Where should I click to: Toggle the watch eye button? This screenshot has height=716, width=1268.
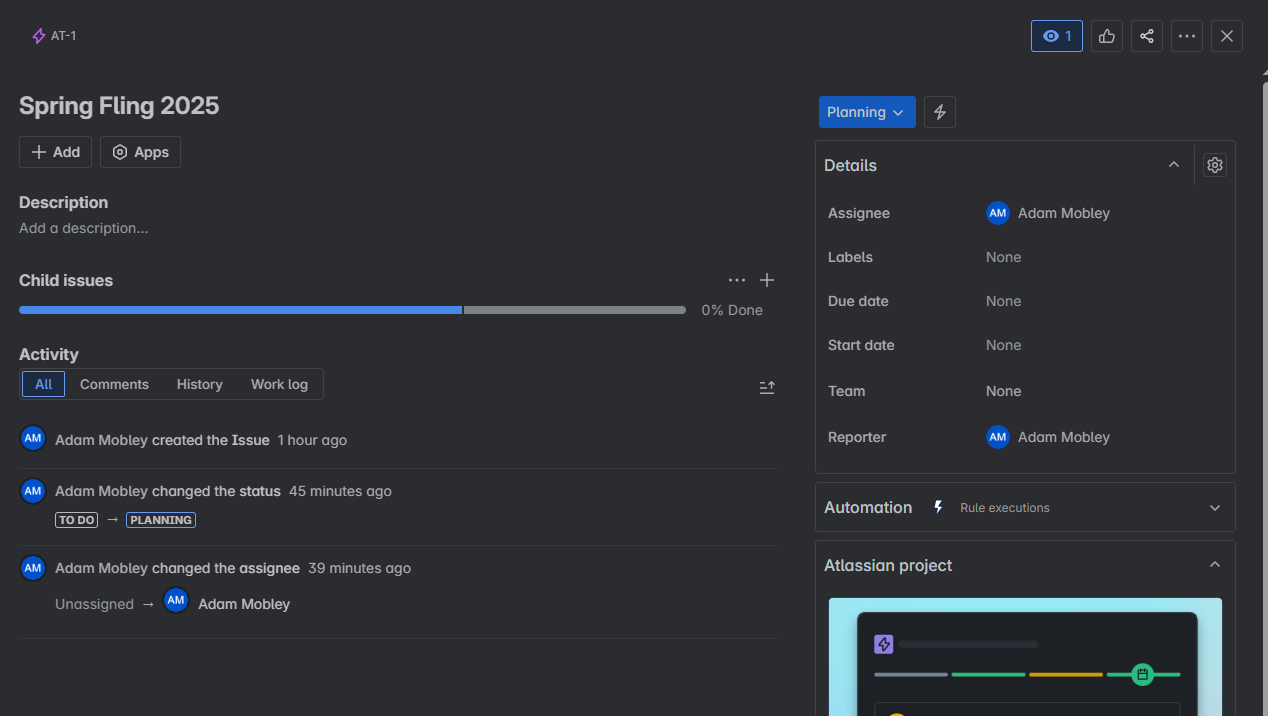[x=1057, y=36]
